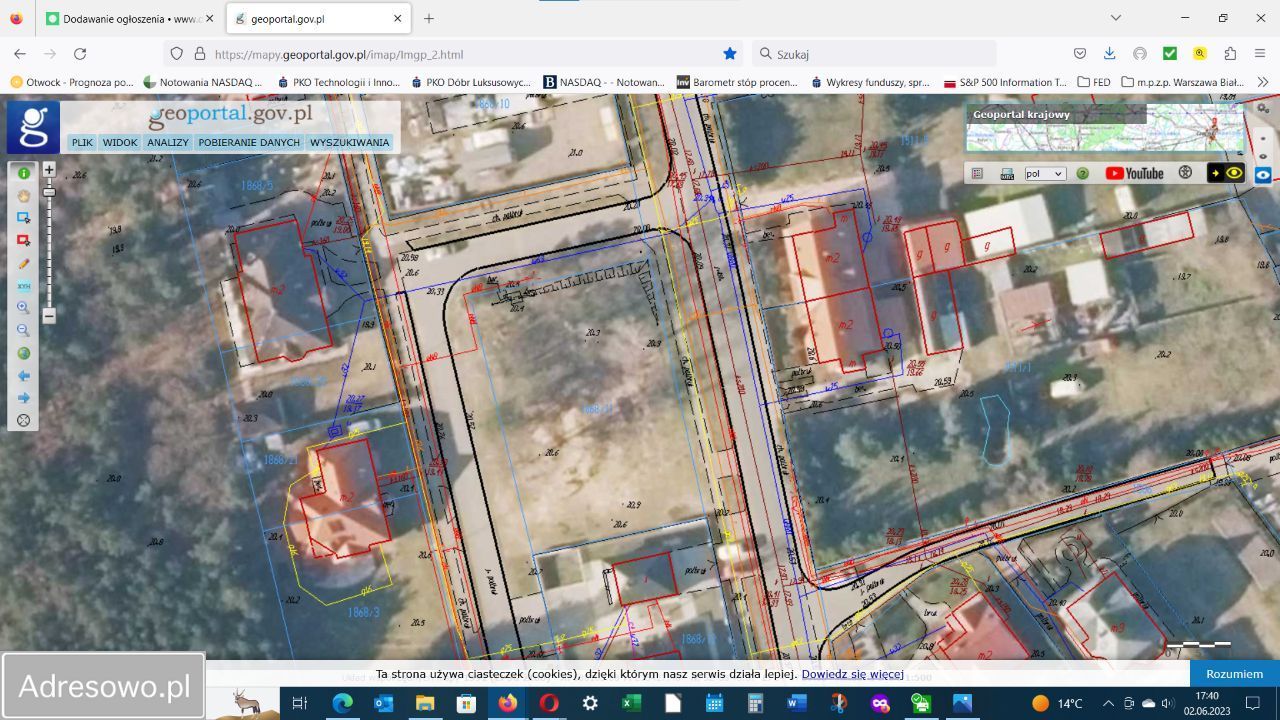Show full map extent with globe icon
Viewport: 1280px width, 720px height.
[23, 353]
